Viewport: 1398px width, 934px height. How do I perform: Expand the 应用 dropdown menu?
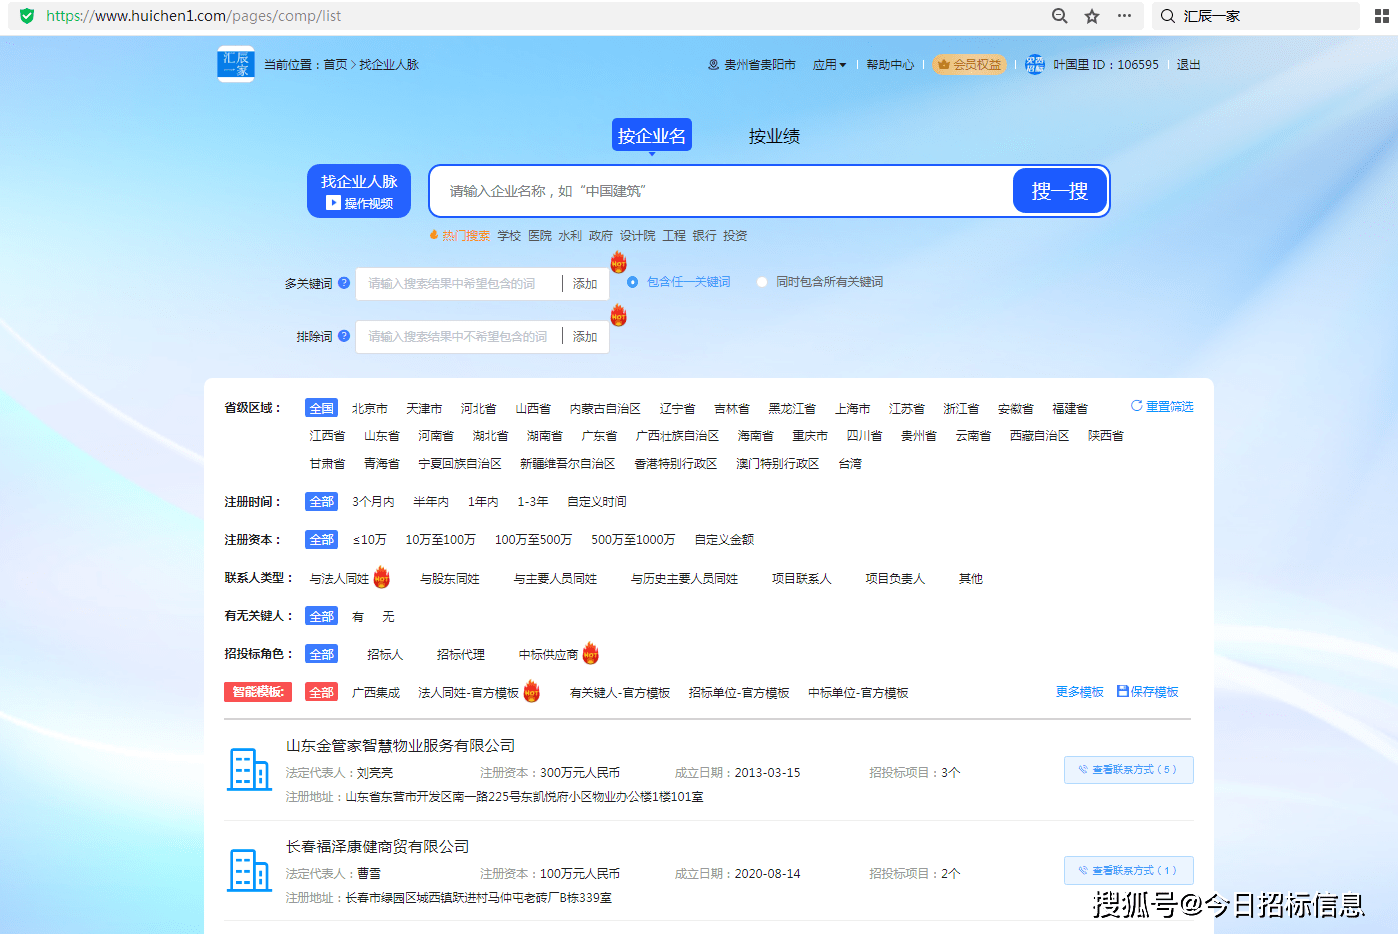click(x=829, y=65)
